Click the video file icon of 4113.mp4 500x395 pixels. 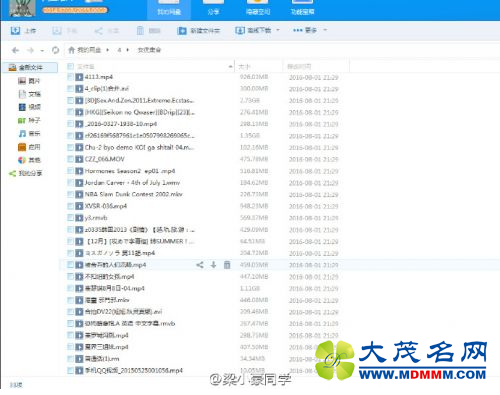pos(79,77)
